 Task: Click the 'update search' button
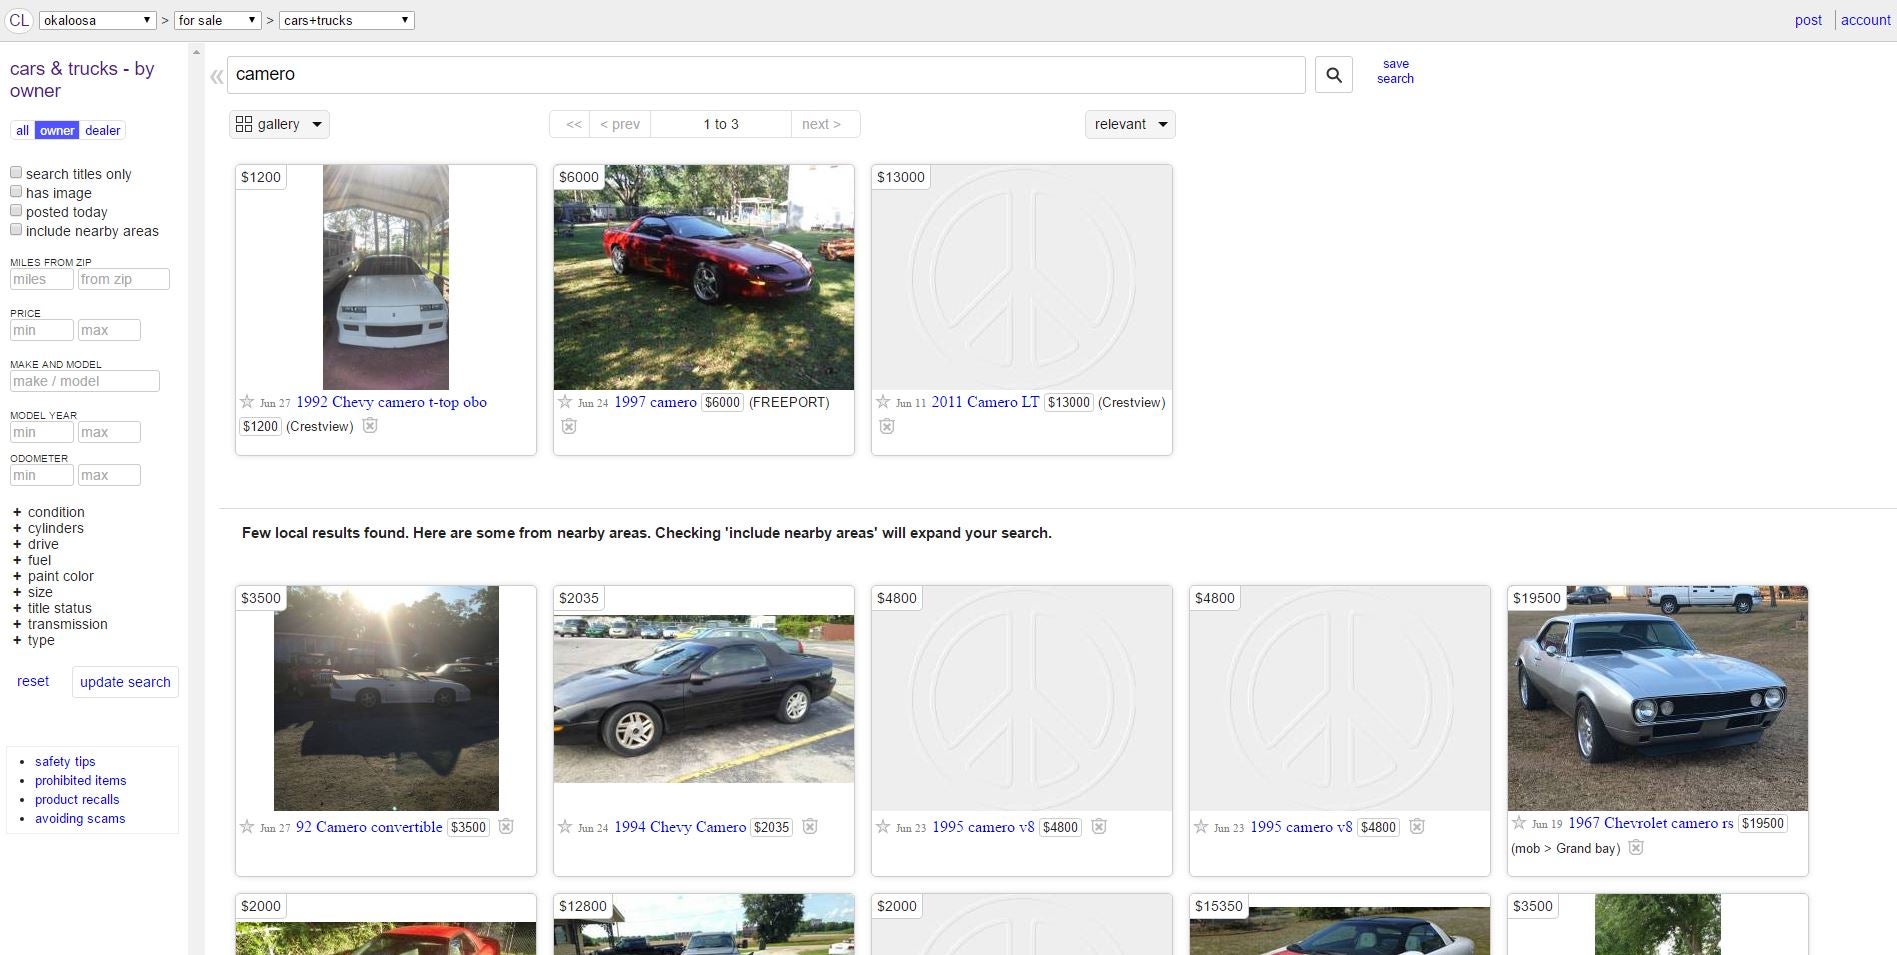125,682
